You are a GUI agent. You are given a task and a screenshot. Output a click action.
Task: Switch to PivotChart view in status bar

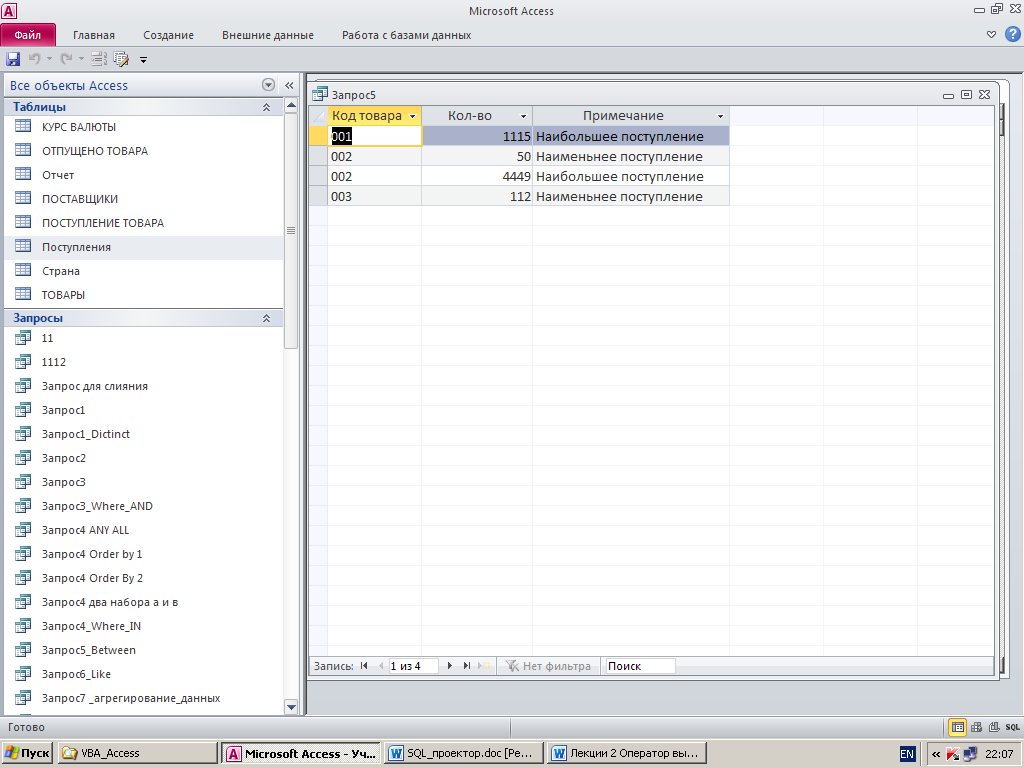pos(994,727)
